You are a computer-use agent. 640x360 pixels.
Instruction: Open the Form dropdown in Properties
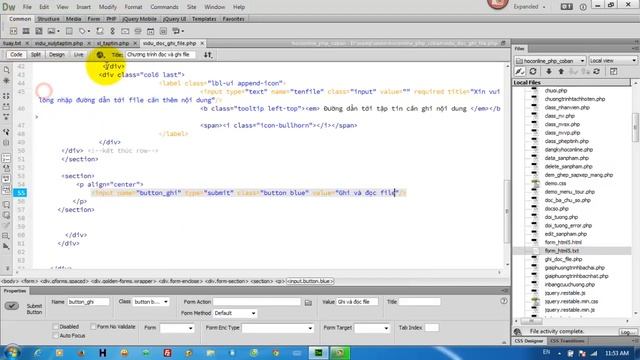[177, 328]
